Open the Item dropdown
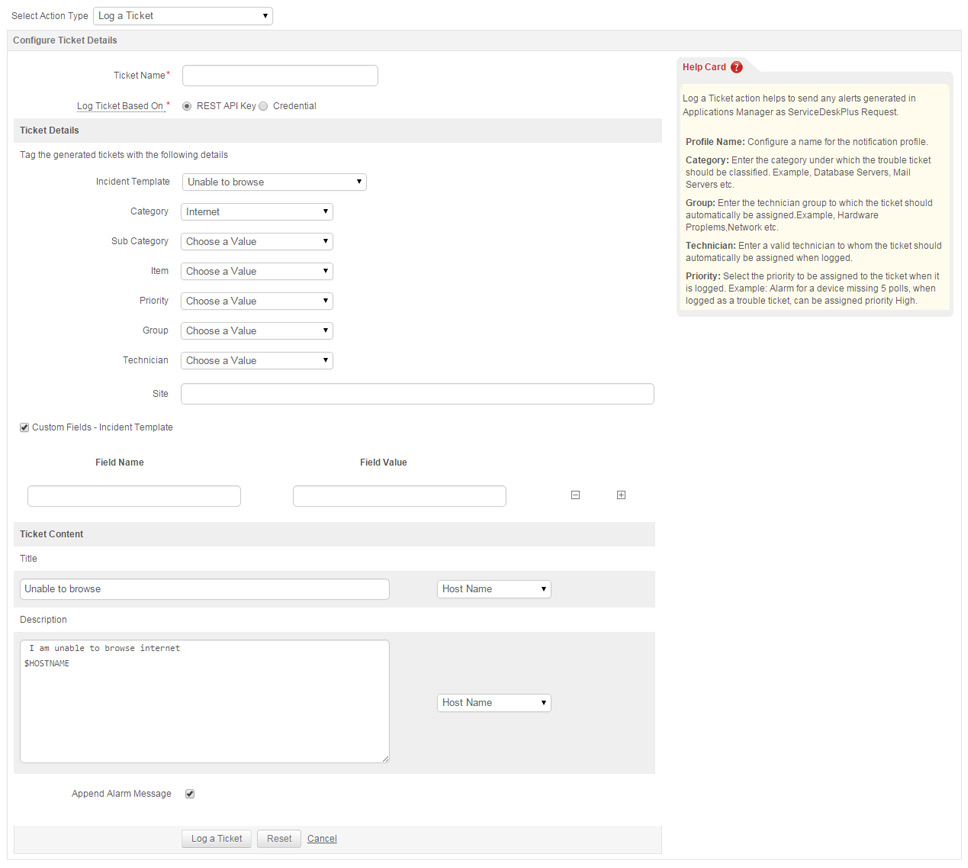The image size is (968, 868). coord(257,271)
